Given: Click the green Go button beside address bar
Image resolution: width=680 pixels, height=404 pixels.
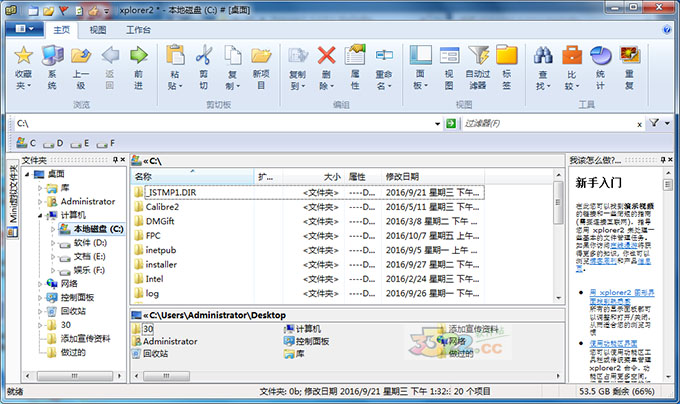Looking at the screenshot, I should coord(451,124).
